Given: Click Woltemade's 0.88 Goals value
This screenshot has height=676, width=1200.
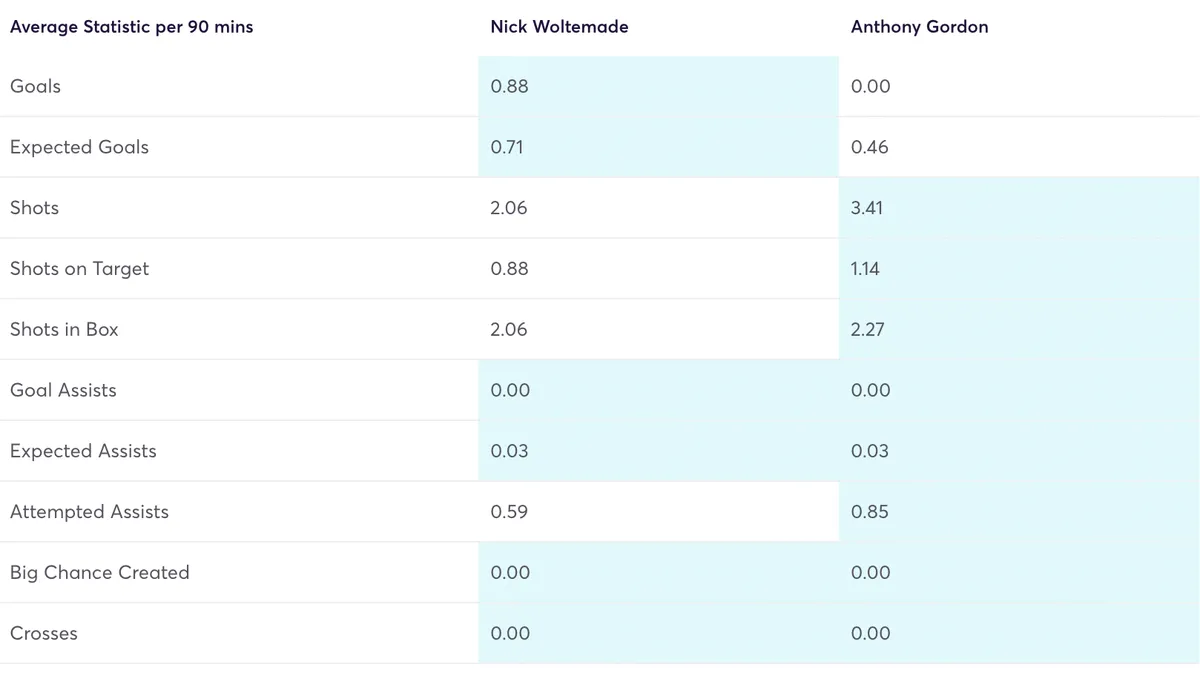Looking at the screenshot, I should [x=509, y=86].
